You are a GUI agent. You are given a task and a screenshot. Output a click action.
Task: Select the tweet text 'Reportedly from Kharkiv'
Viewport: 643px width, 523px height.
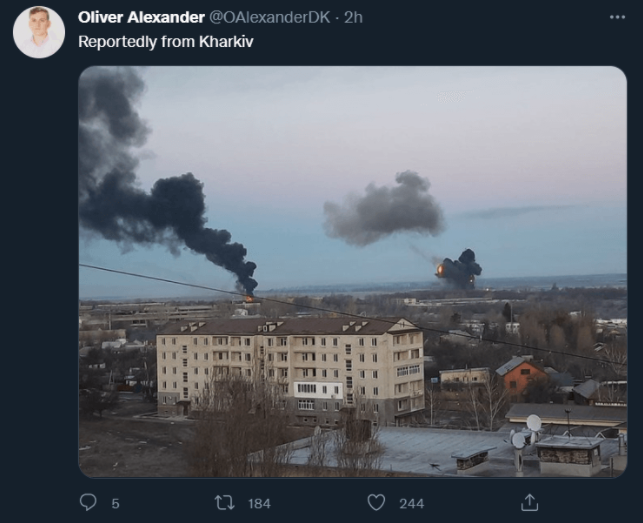[166, 42]
